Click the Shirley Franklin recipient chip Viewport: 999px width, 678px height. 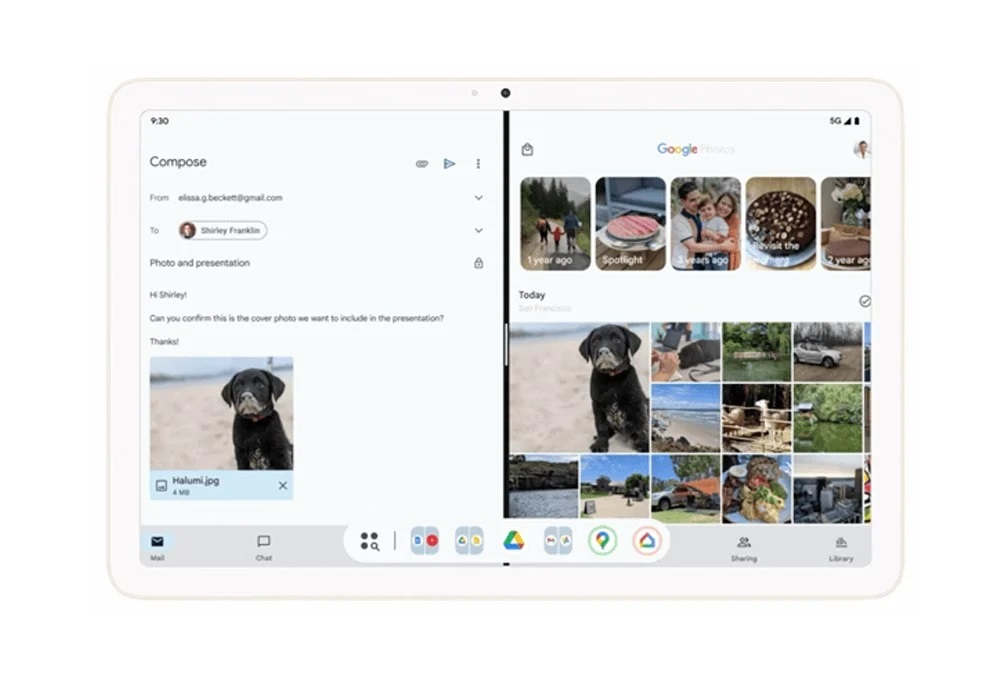[x=223, y=230]
